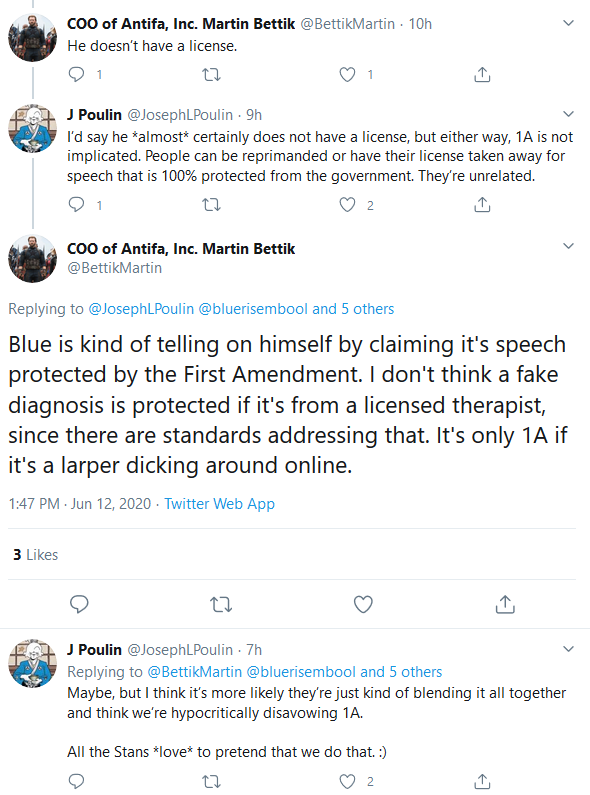Like the main tweet from Jun 12, 2020
Screen dimensions: 590x795
363,604
